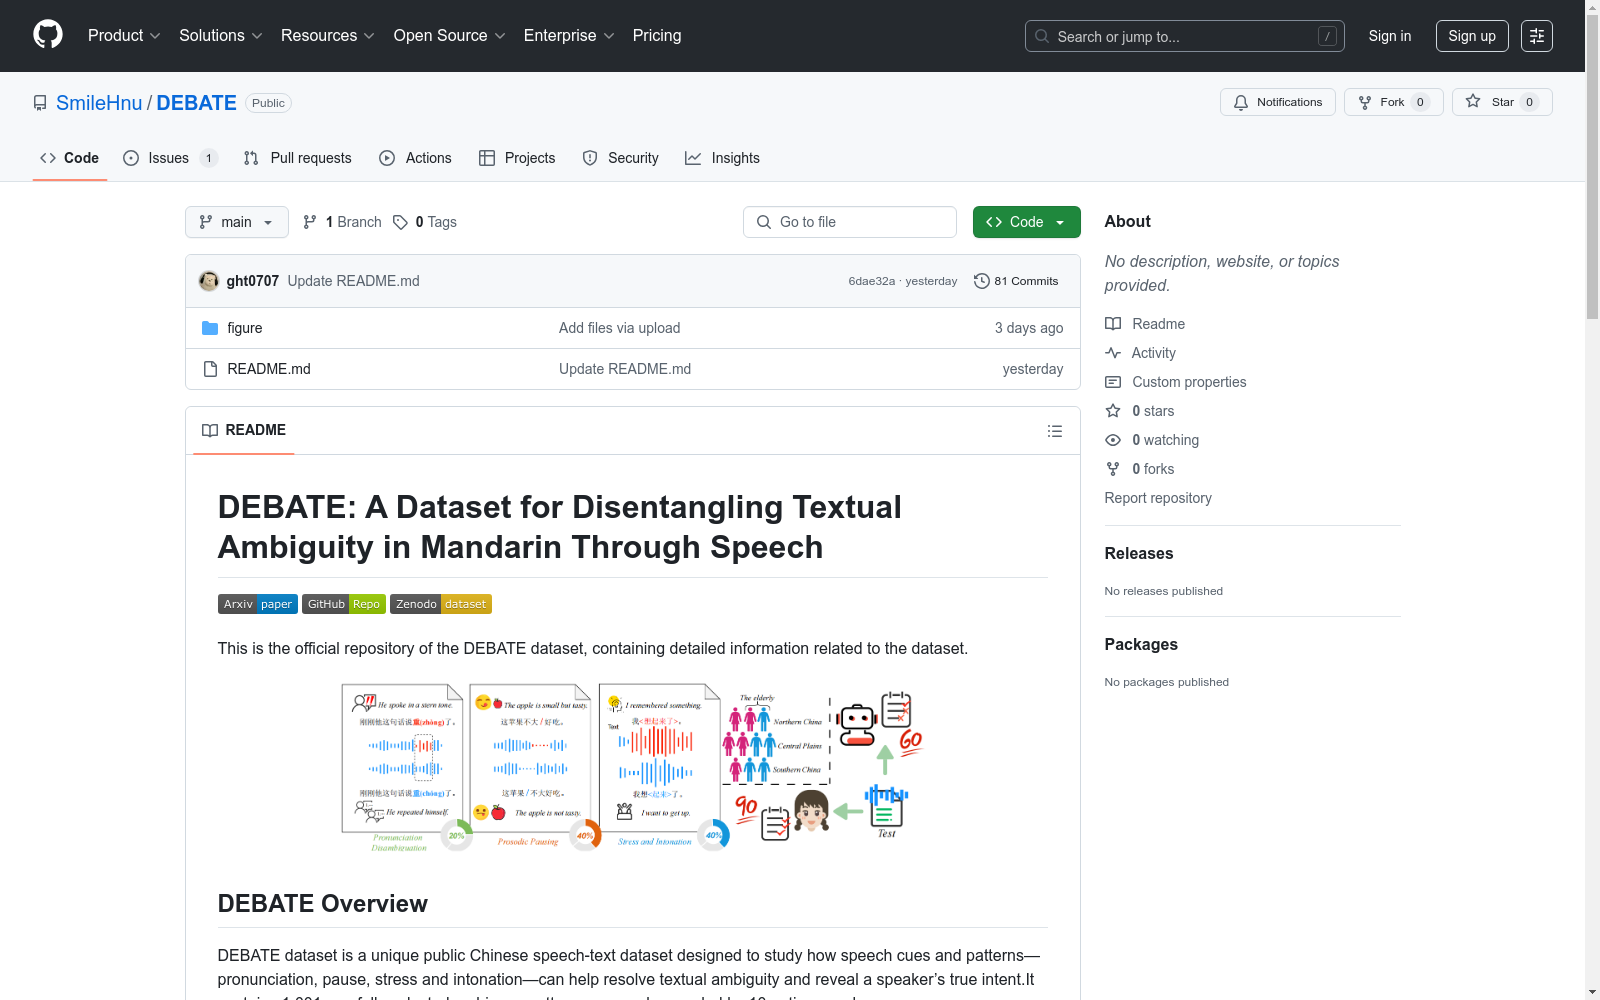1600x1000 pixels.
Task: Click the search magnifier icon in header
Action: (1042, 36)
